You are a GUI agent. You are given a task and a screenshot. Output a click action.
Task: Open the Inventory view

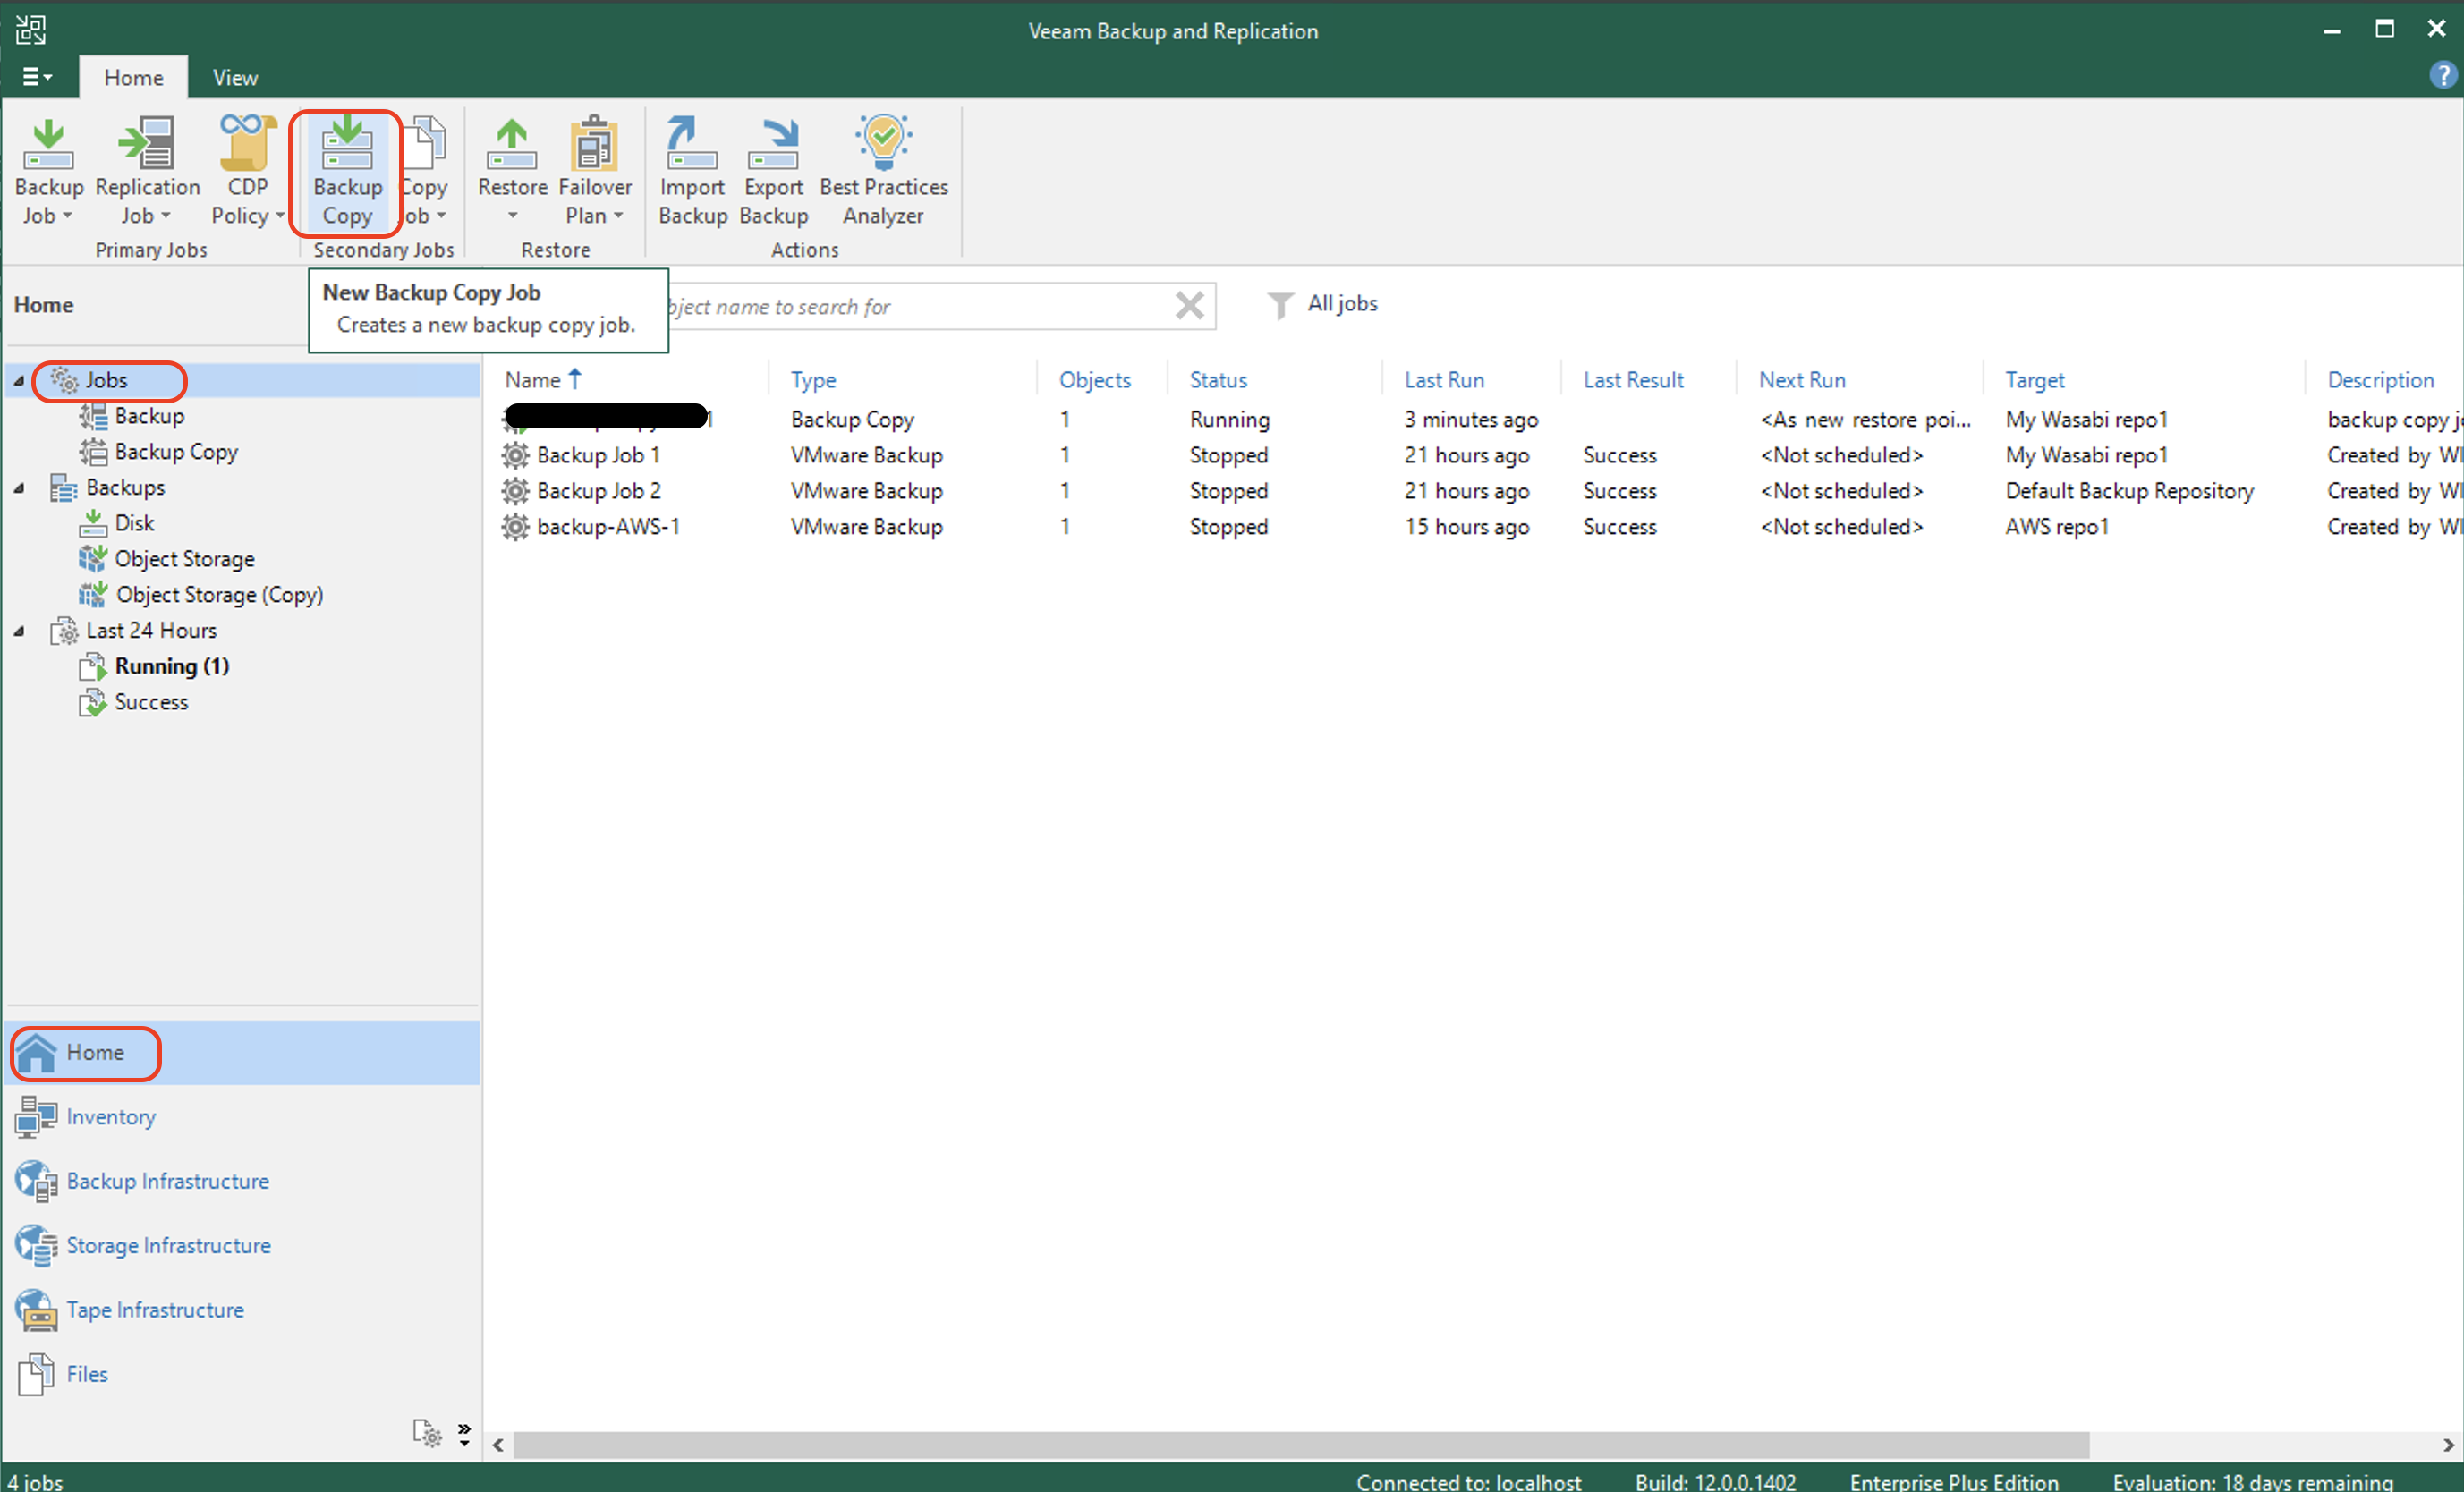coord(242,1117)
